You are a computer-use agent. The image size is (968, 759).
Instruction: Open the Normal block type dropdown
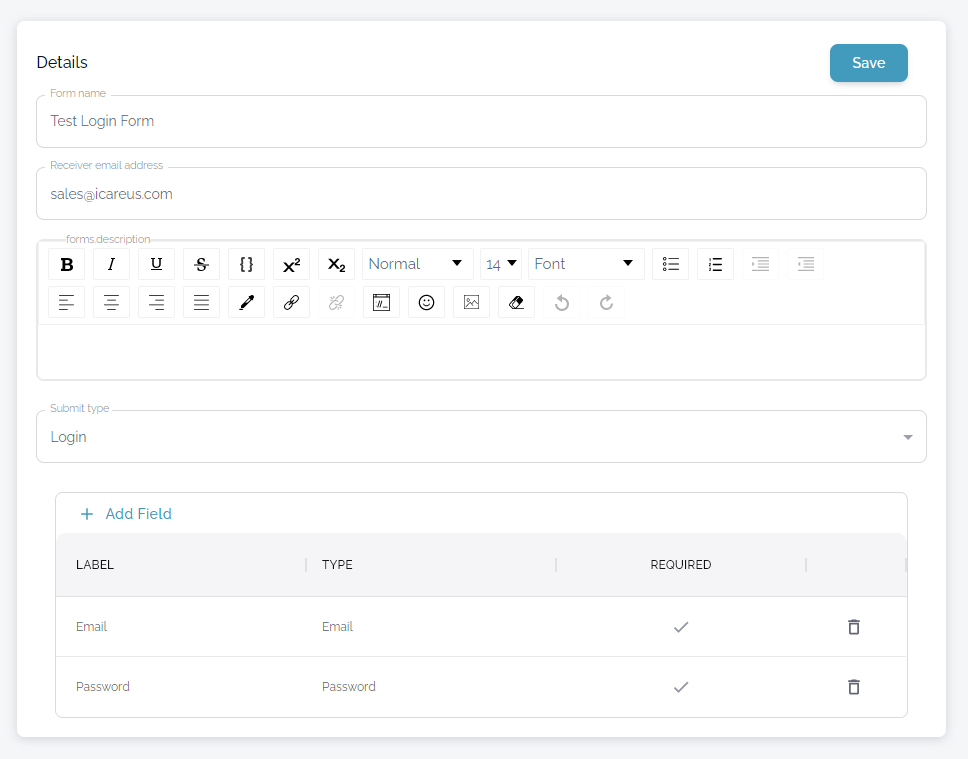click(416, 264)
